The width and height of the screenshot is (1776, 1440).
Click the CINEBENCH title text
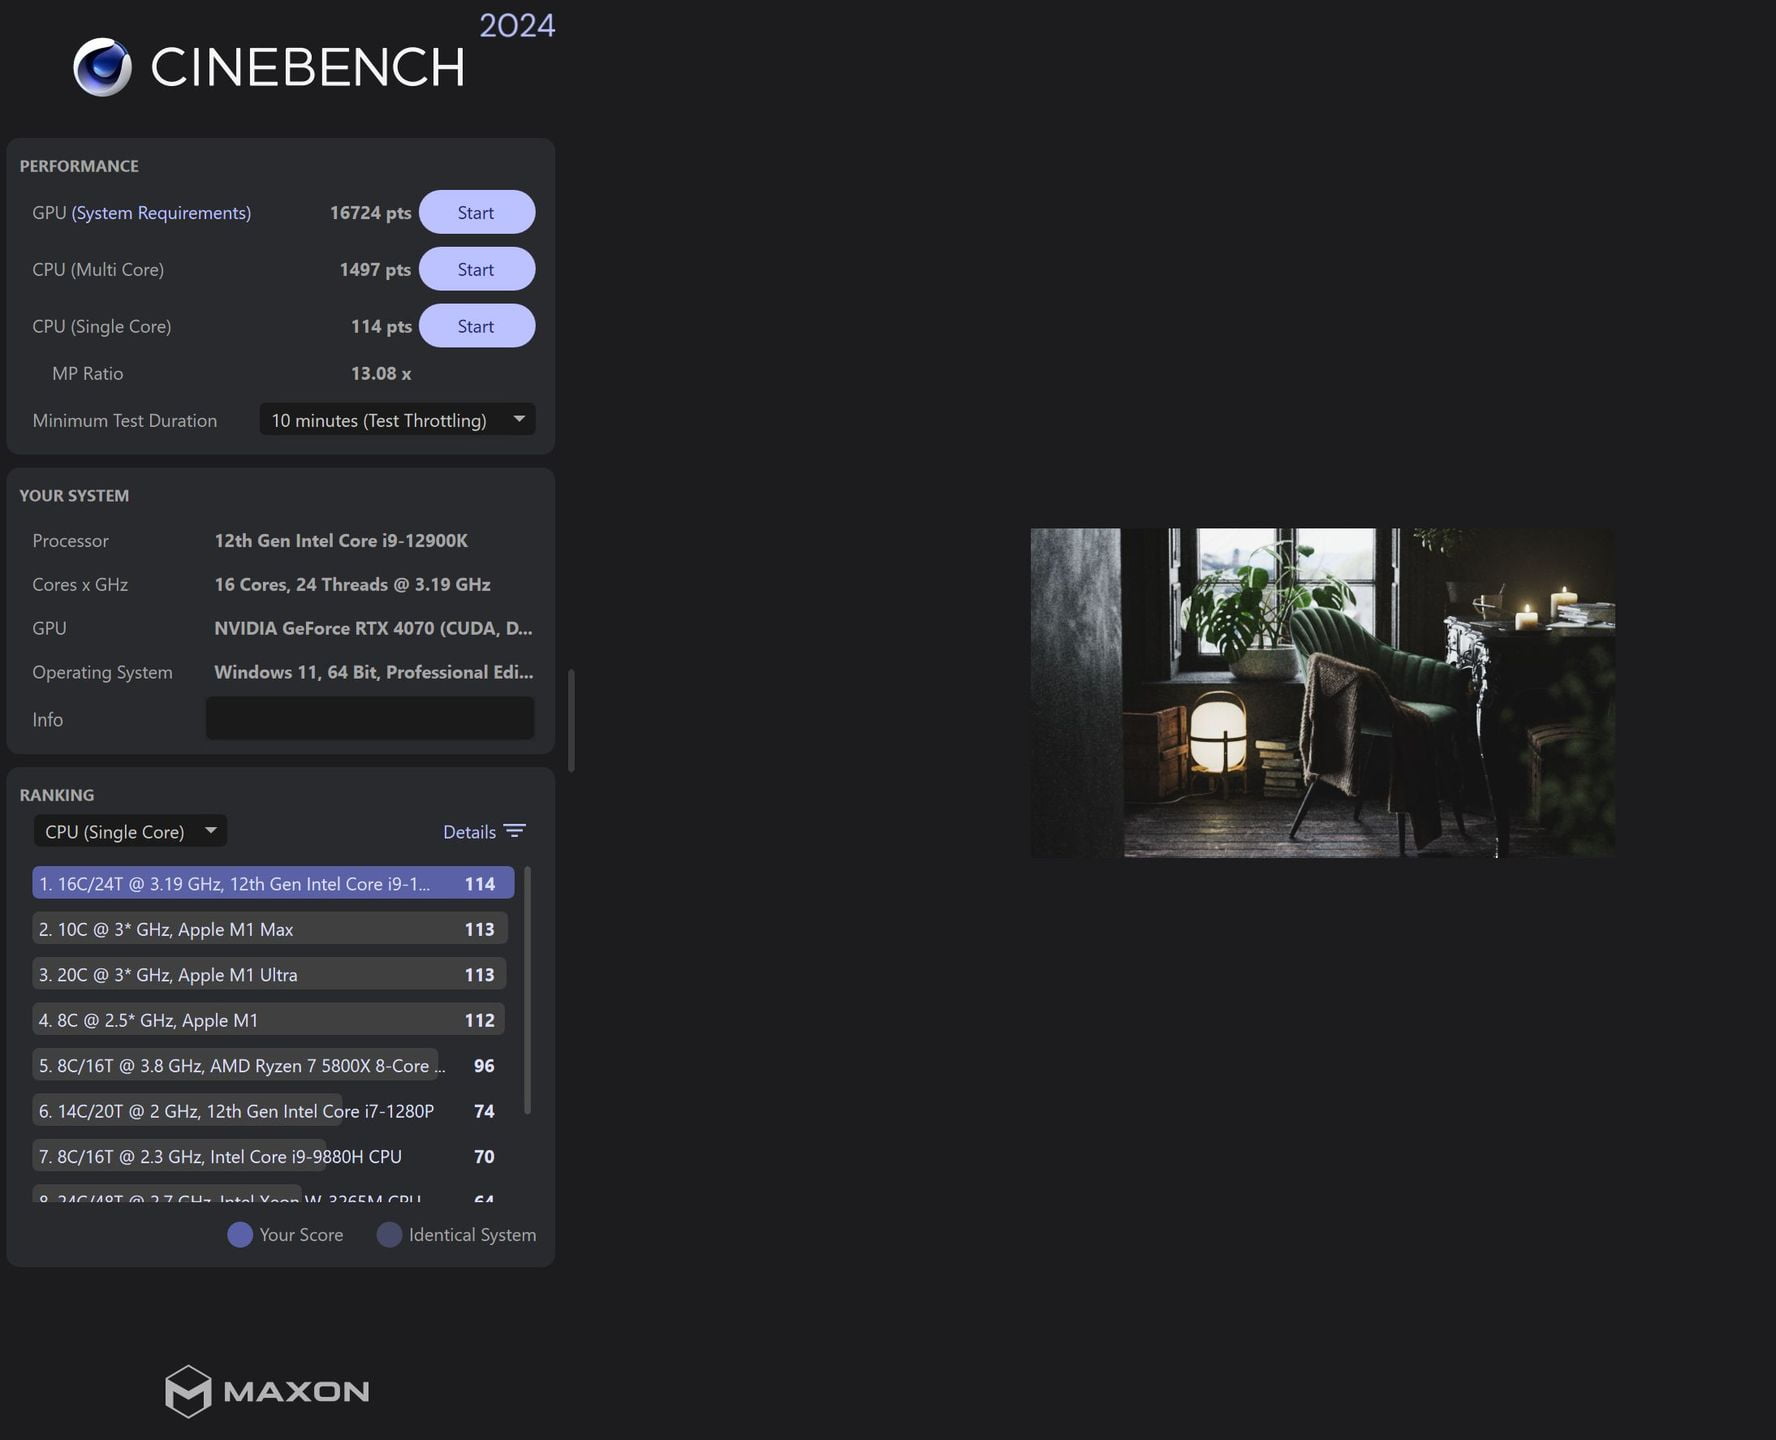point(308,67)
